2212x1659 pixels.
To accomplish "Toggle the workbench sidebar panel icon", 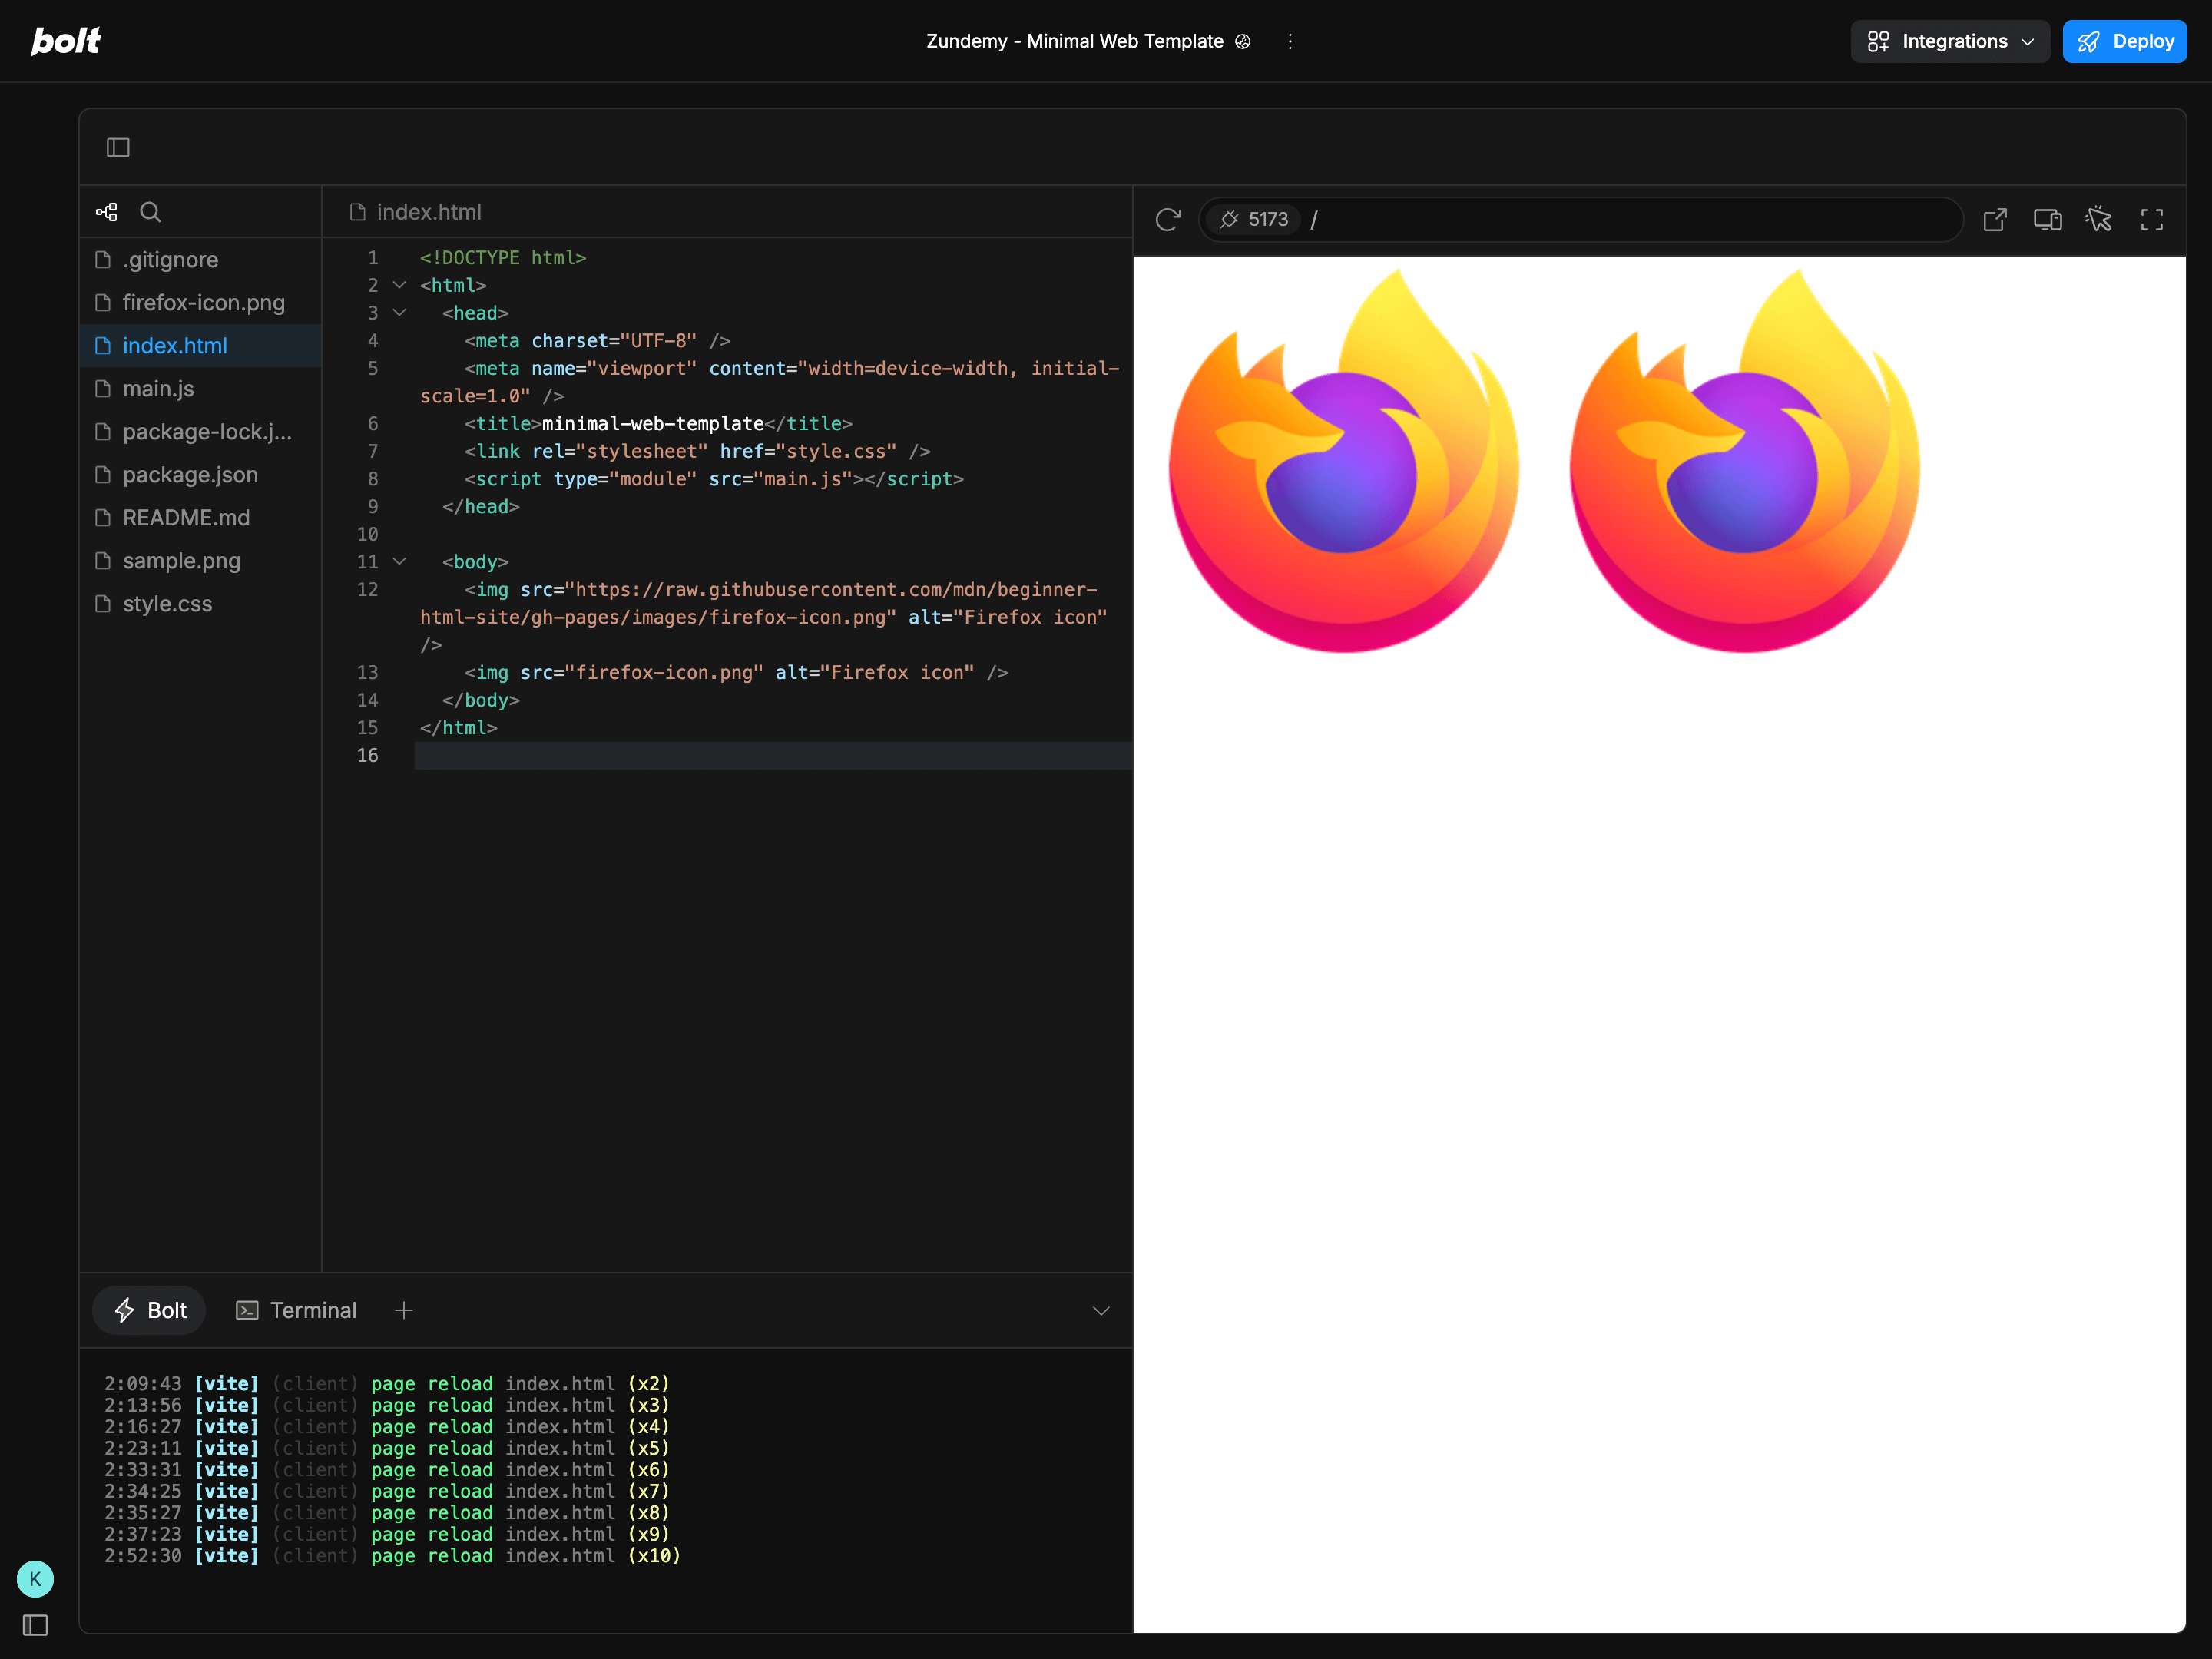I will pyautogui.click(x=118, y=148).
